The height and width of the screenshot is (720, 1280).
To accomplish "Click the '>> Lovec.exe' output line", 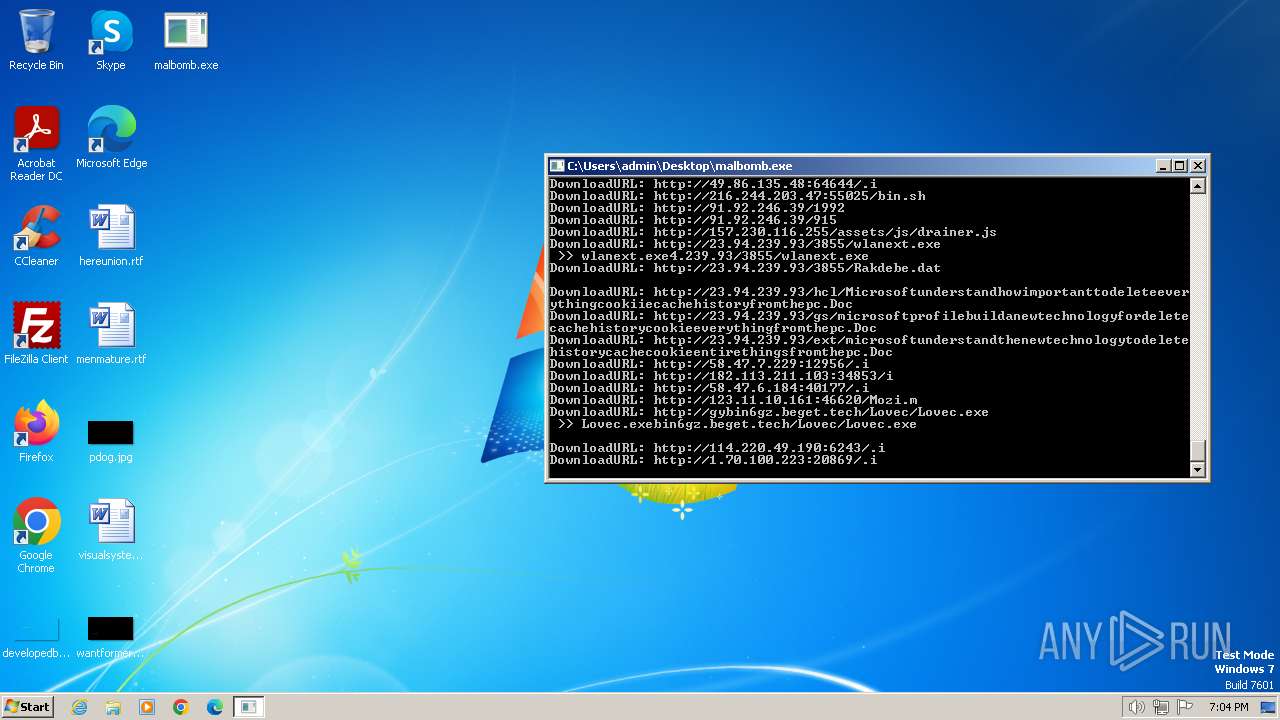I will 737,424.
